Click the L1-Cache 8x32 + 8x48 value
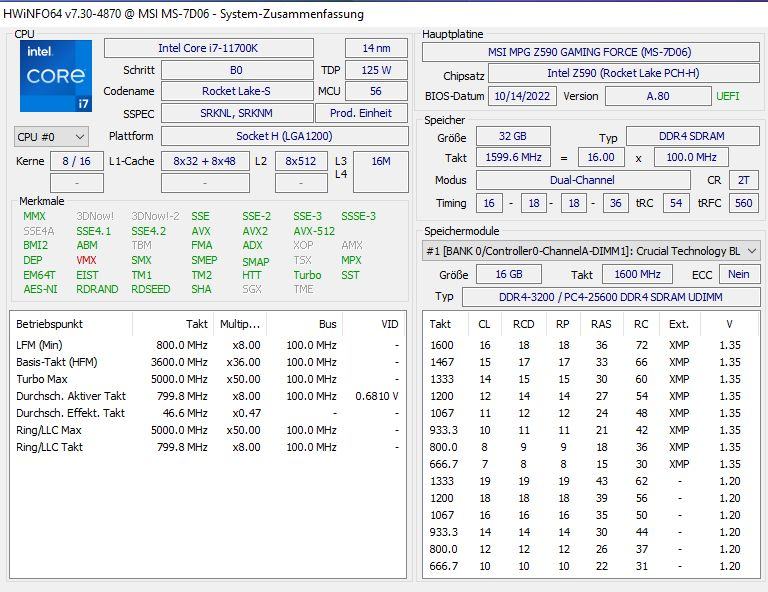Viewport: 768px width, 592px height. click(205, 161)
